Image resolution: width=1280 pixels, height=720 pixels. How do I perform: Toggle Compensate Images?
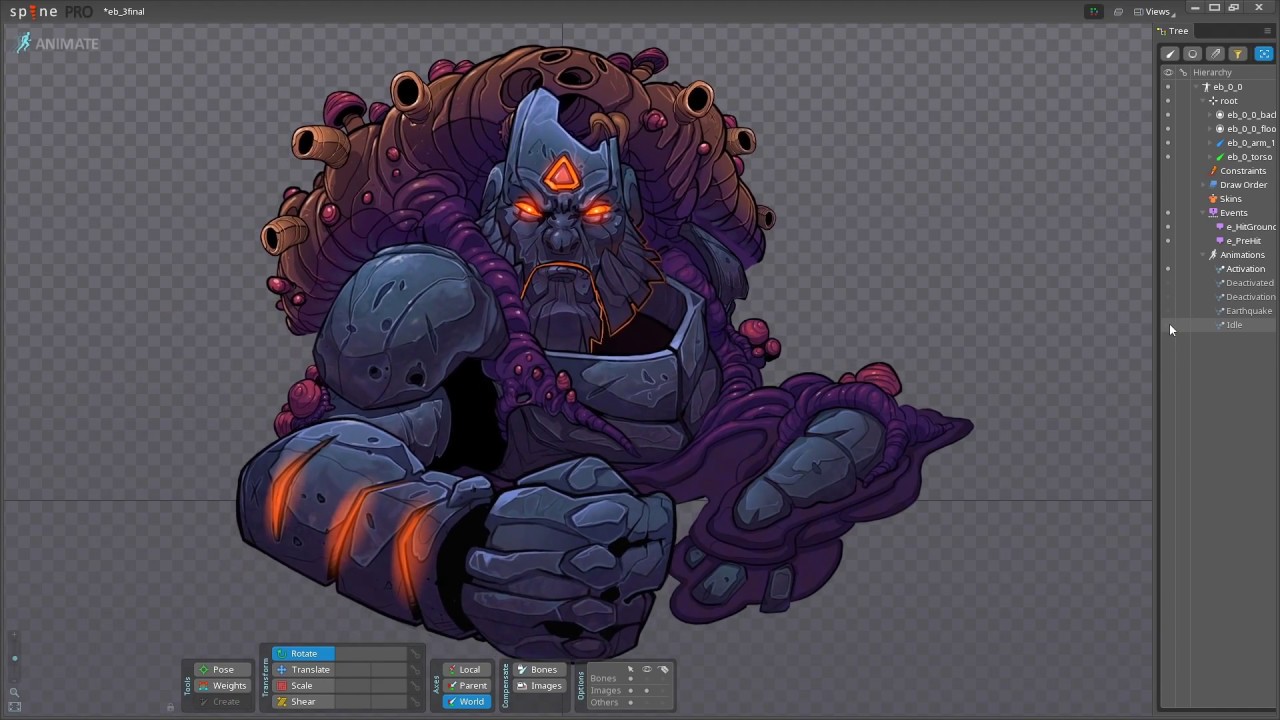(x=538, y=686)
